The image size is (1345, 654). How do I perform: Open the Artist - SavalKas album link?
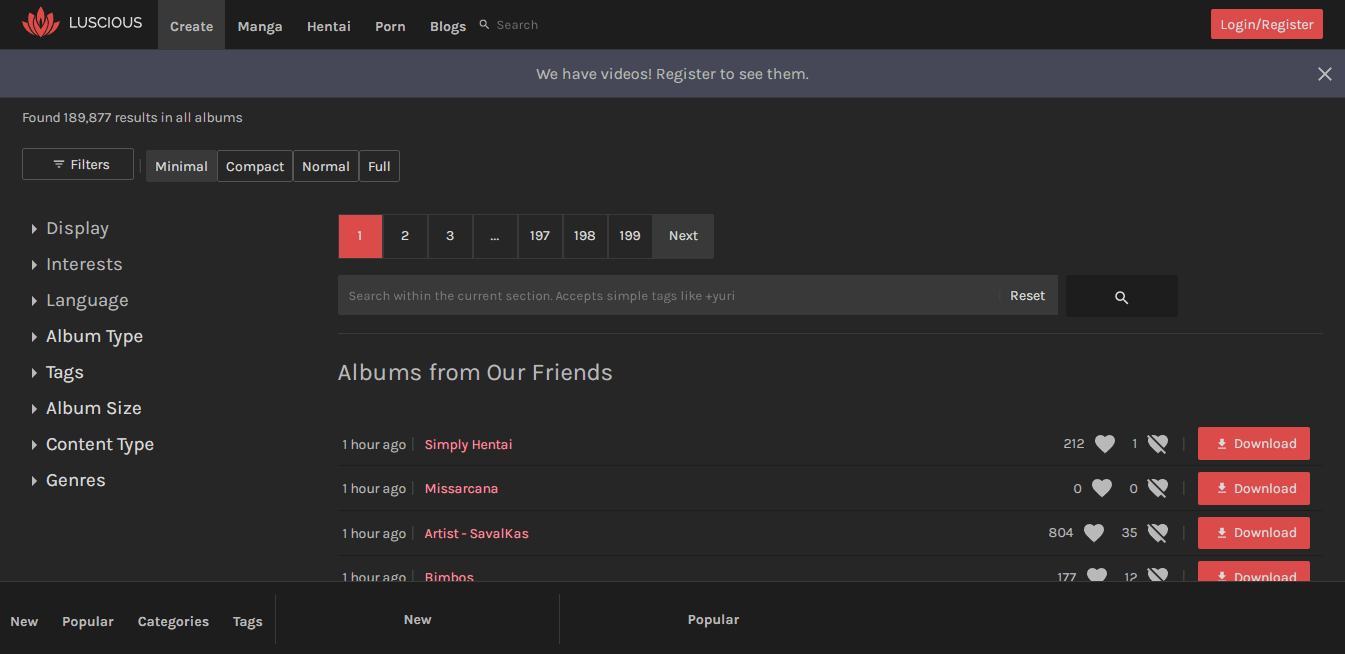476,533
